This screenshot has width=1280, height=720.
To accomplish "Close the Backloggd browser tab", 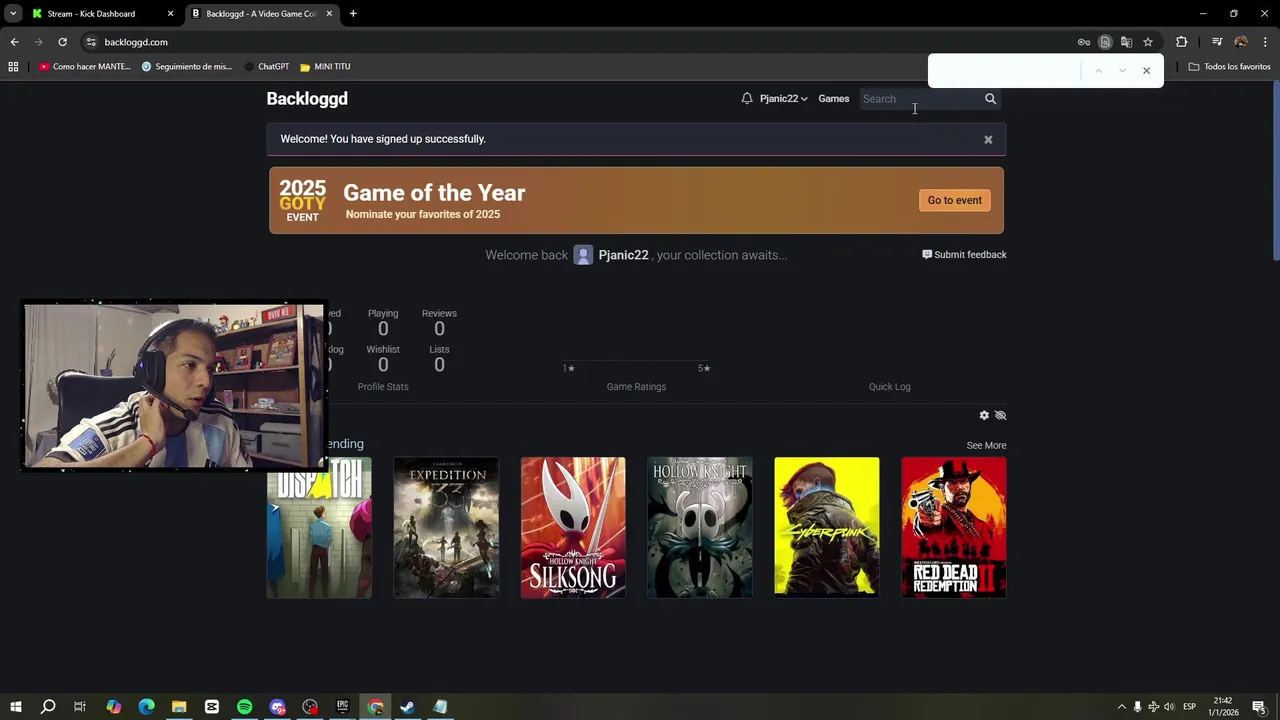I will tap(329, 14).
